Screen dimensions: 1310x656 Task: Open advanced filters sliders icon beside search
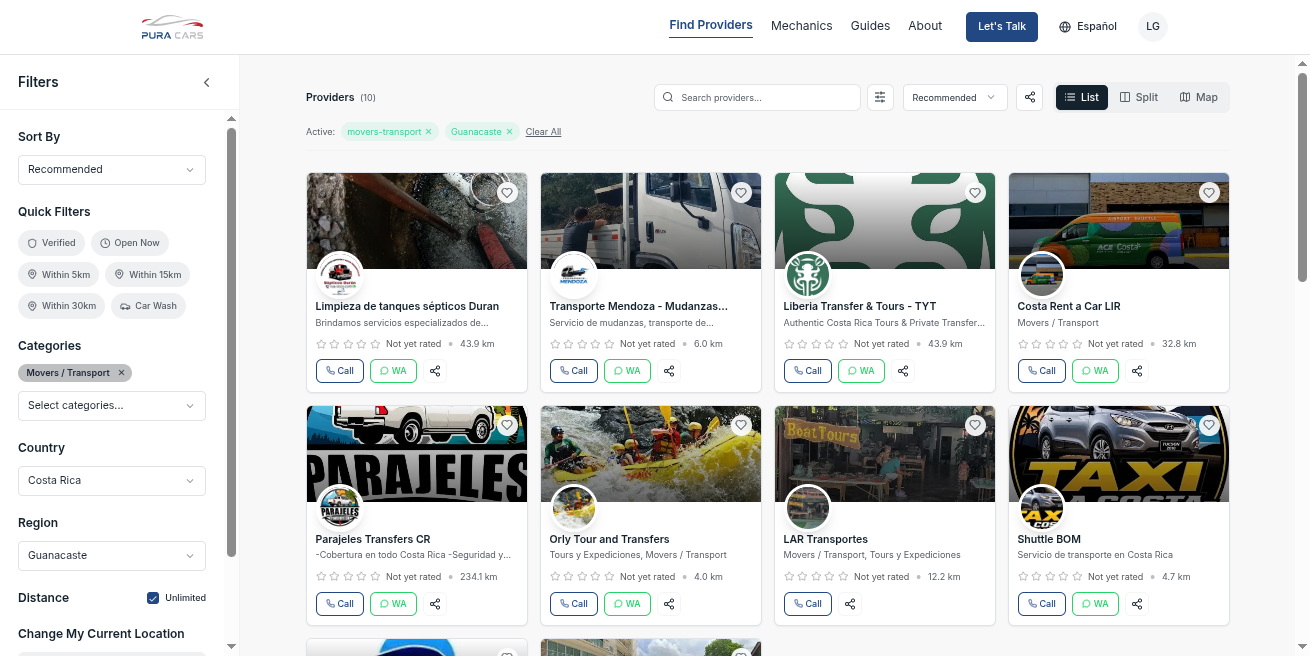880,97
